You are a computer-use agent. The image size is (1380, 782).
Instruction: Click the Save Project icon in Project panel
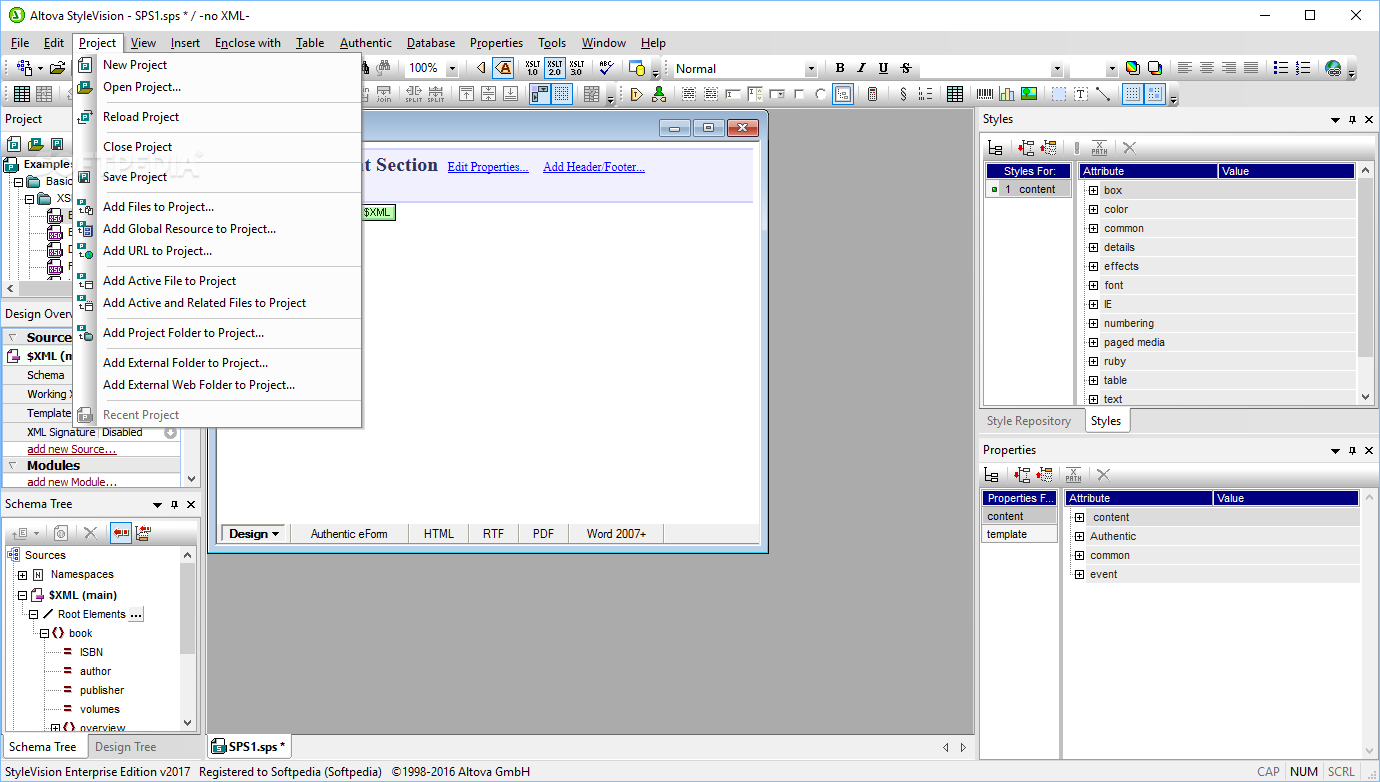pyautogui.click(x=58, y=144)
